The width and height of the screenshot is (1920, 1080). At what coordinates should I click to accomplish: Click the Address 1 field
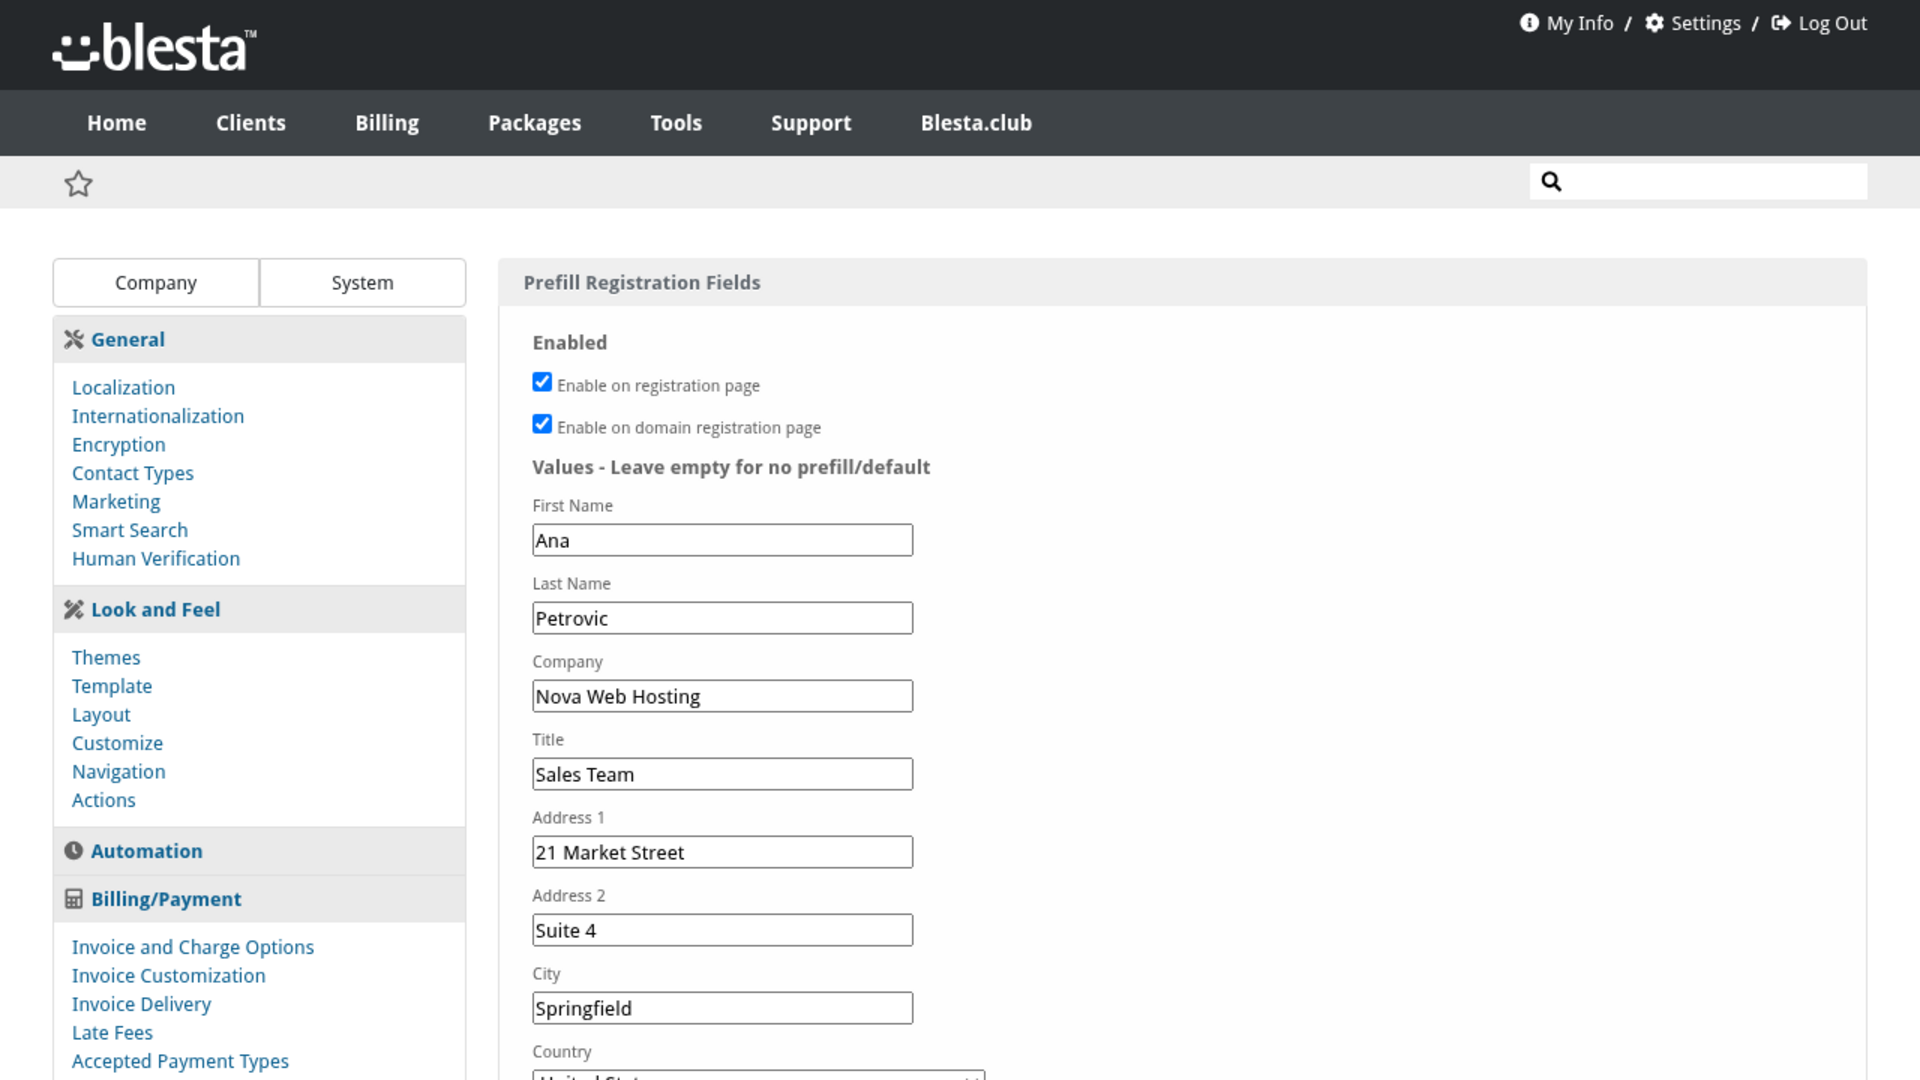(x=722, y=852)
